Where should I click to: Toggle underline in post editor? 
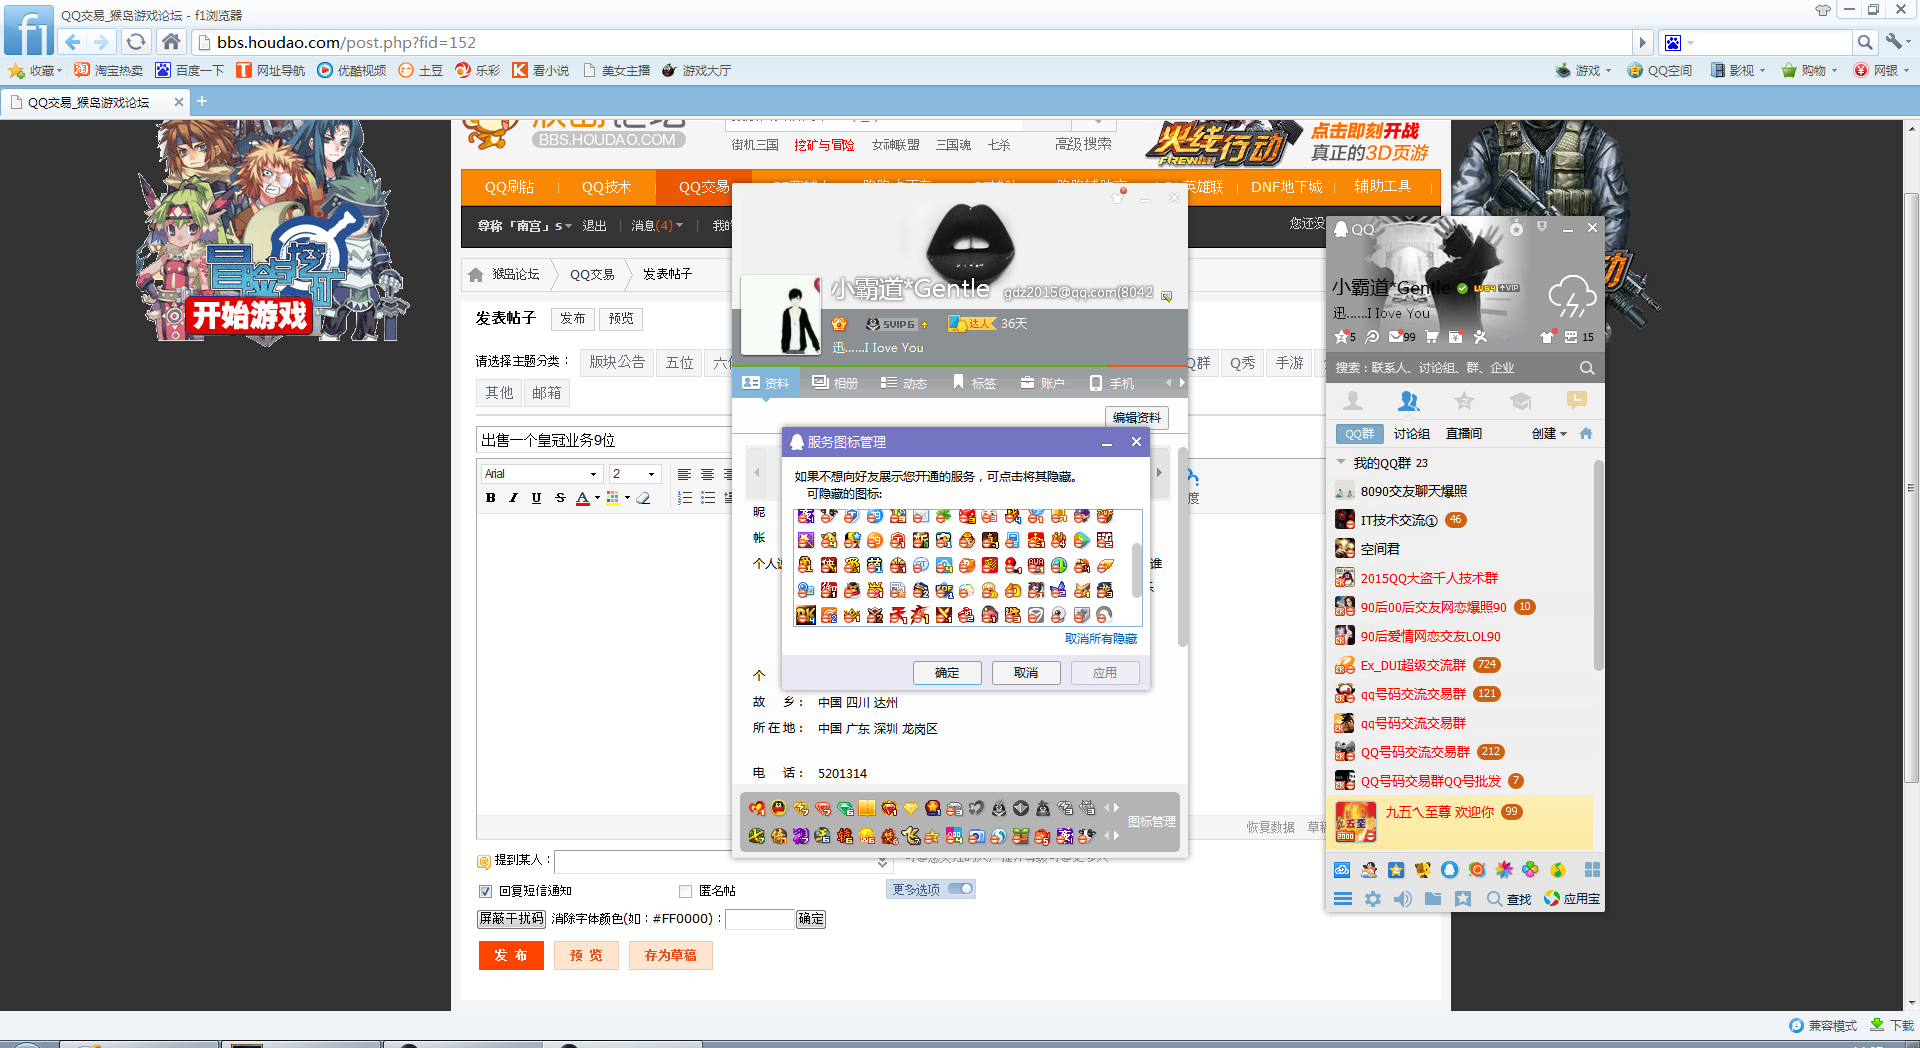point(536,498)
